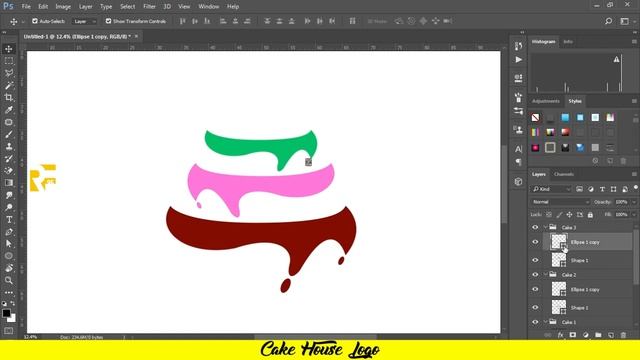Select the Eyedropper tool
640x360 pixels.
[9, 110]
